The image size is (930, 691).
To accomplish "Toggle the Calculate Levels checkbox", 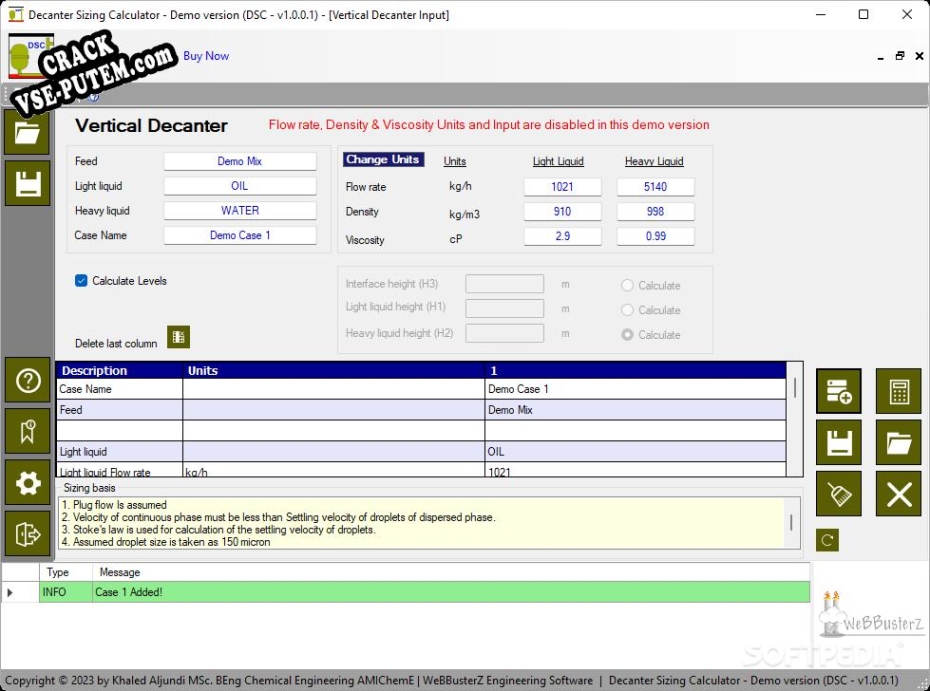I will click(81, 281).
